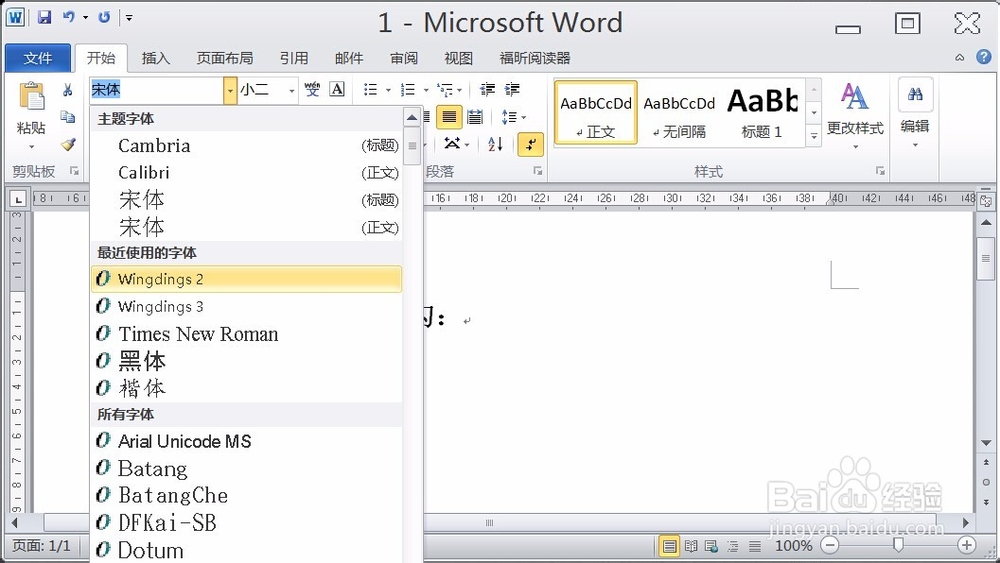1000x563 pixels.
Task: Click the Paste clipboard icon
Action: pyautogui.click(x=31, y=96)
